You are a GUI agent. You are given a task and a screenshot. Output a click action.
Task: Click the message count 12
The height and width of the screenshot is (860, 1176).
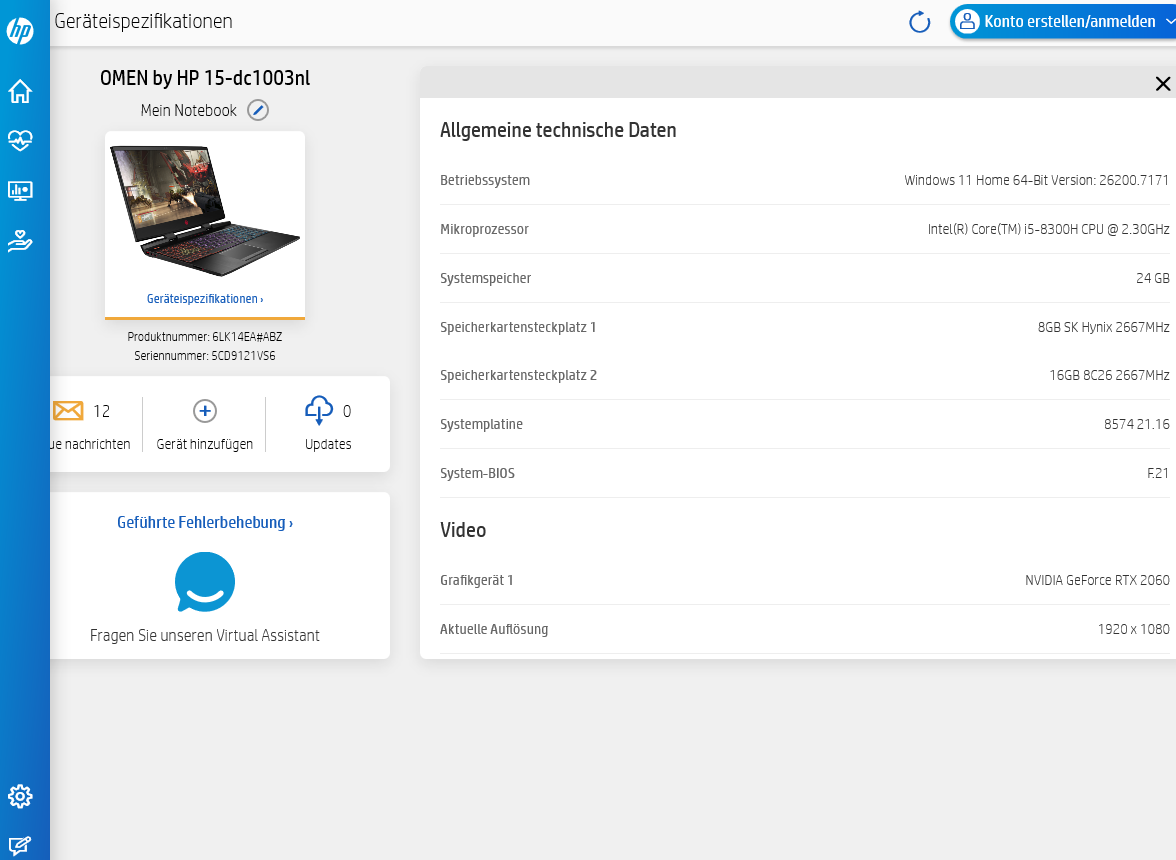[101, 411]
